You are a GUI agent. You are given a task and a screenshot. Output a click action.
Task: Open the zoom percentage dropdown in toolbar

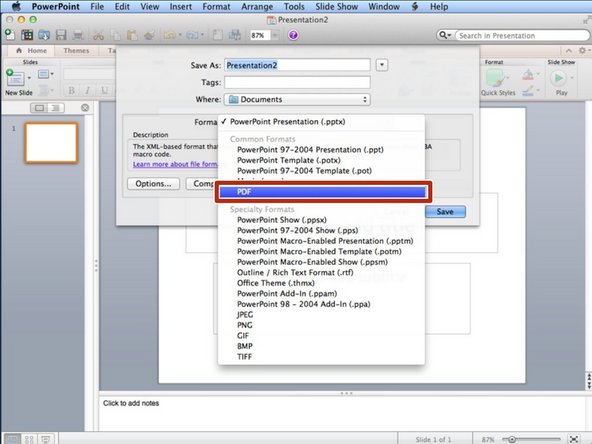(275, 35)
